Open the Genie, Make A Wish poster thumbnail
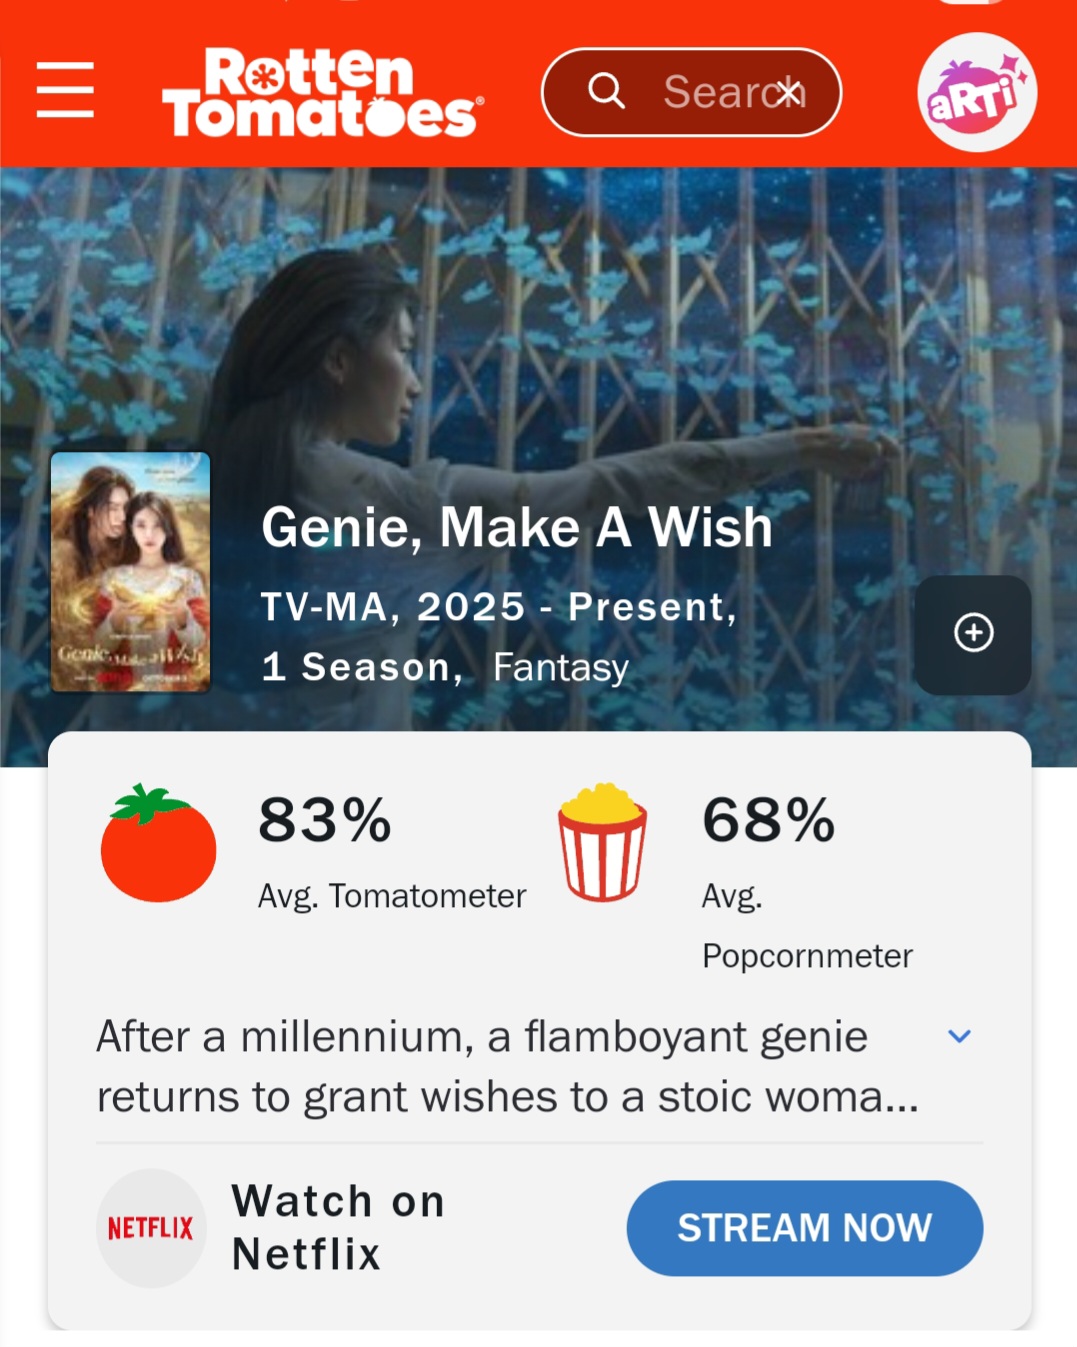The height and width of the screenshot is (1347, 1077). pyautogui.click(x=131, y=572)
